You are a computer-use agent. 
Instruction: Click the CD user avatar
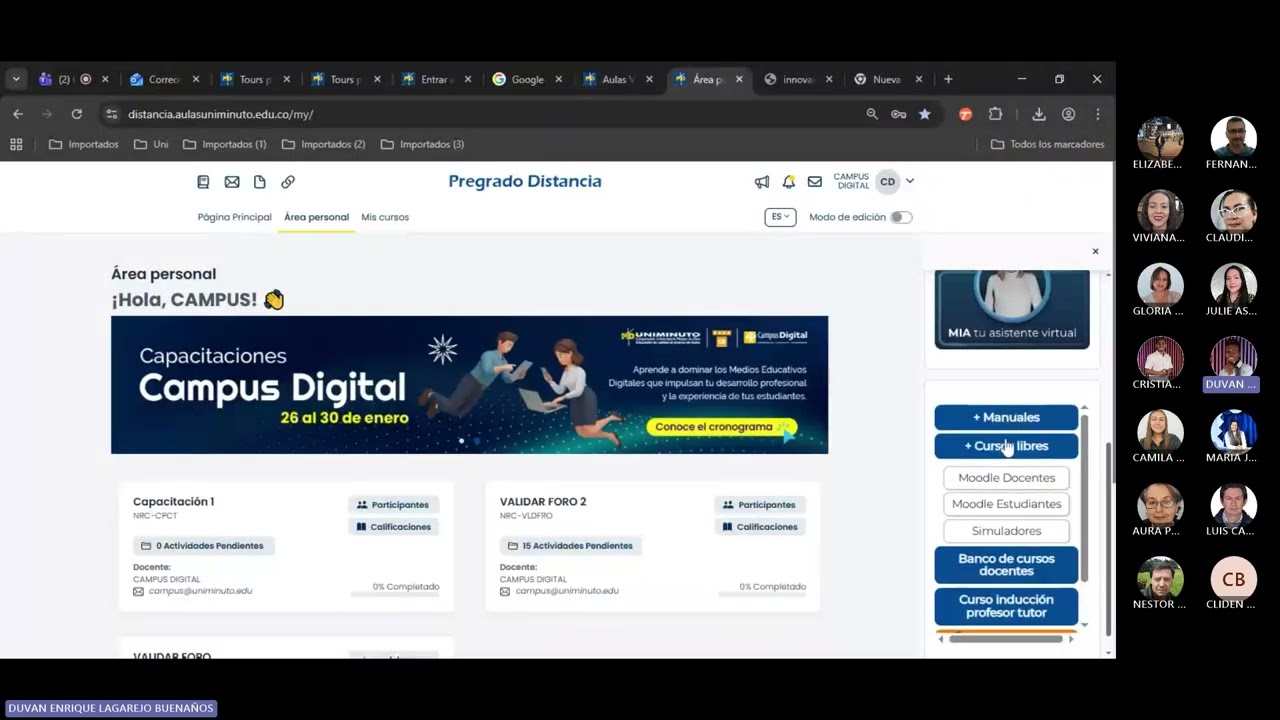click(887, 182)
